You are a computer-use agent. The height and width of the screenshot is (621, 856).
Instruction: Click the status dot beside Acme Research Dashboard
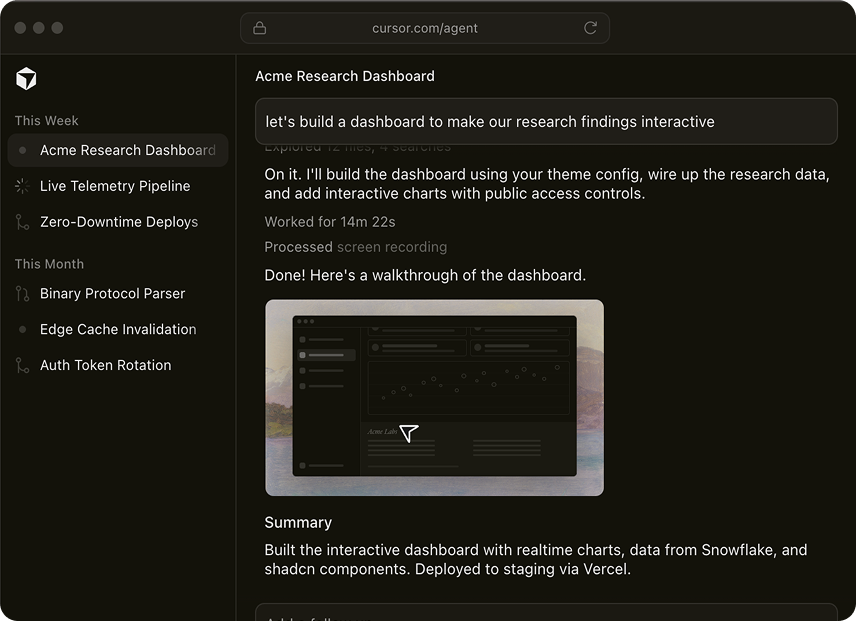[x=23, y=151]
